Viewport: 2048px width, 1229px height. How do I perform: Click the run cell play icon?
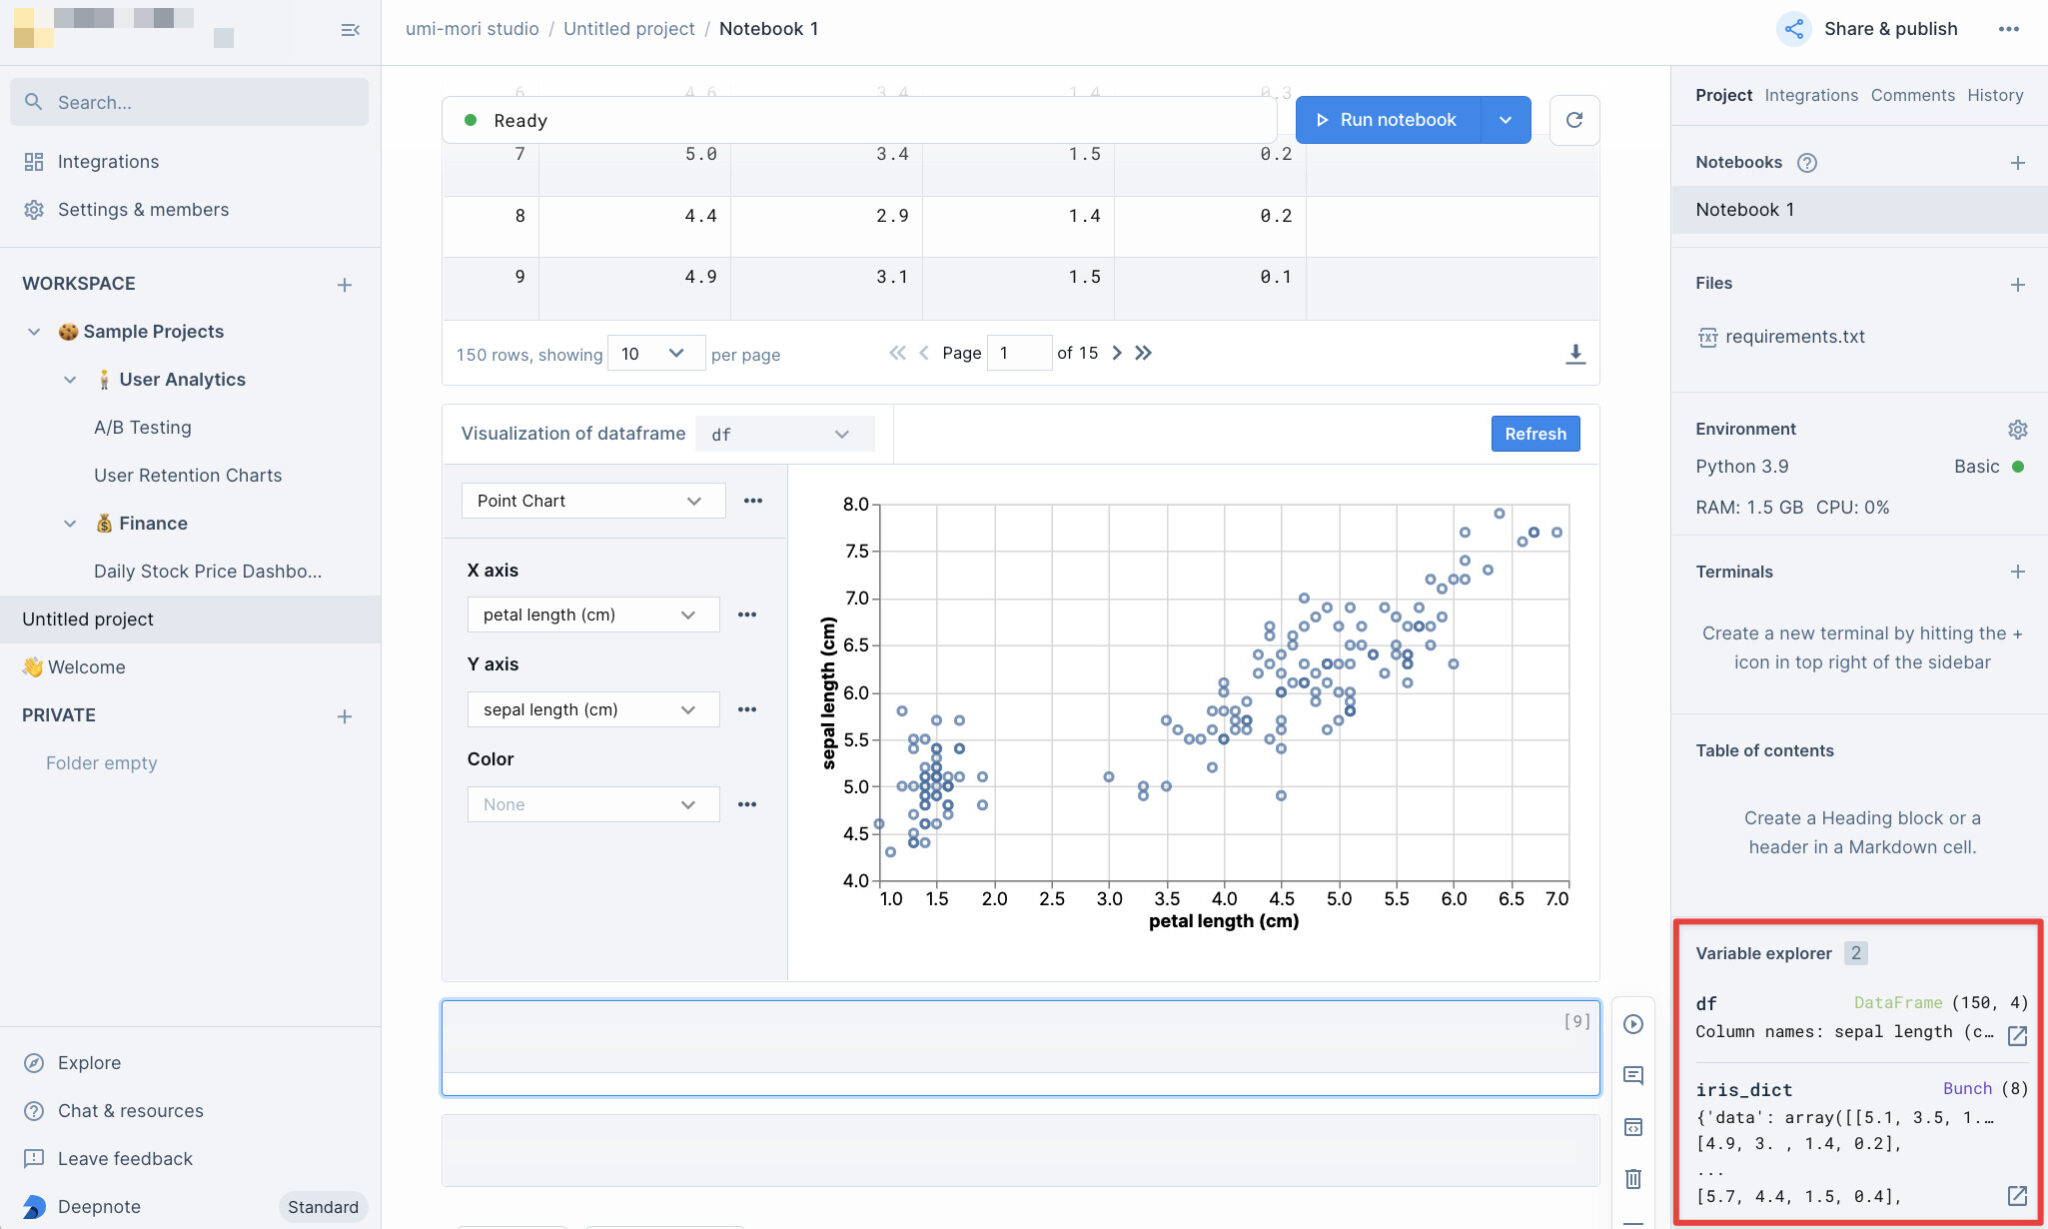click(x=1633, y=1024)
